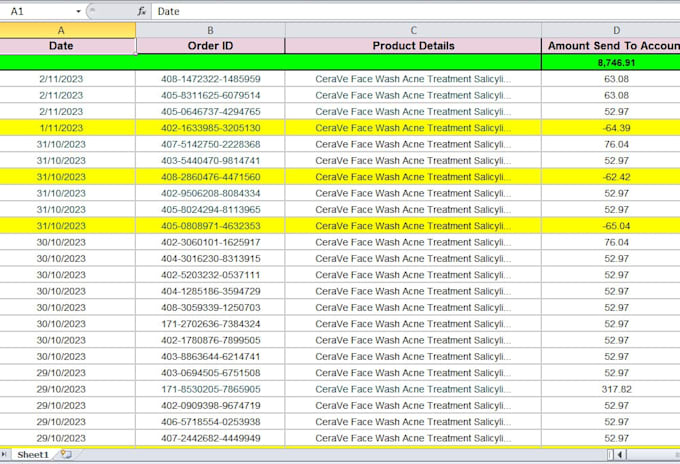Click the negative amount -65.04

click(611, 226)
